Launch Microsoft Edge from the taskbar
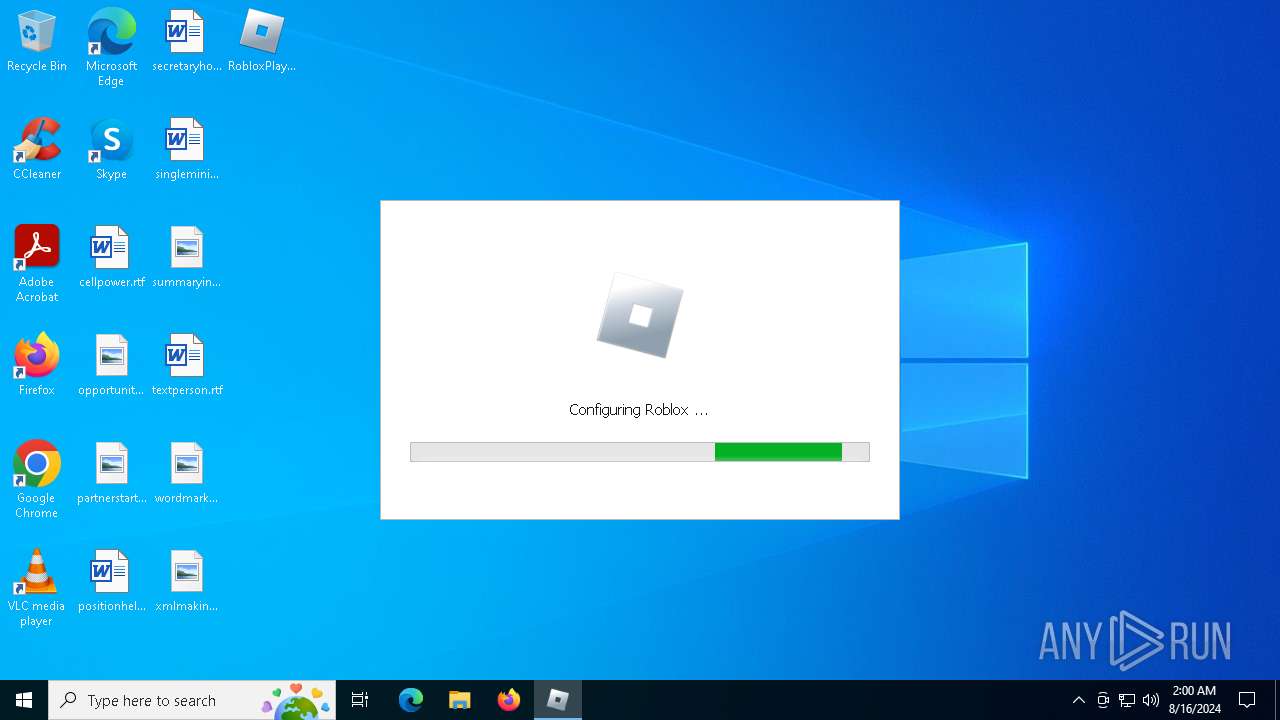The width and height of the screenshot is (1280, 720). click(x=411, y=700)
